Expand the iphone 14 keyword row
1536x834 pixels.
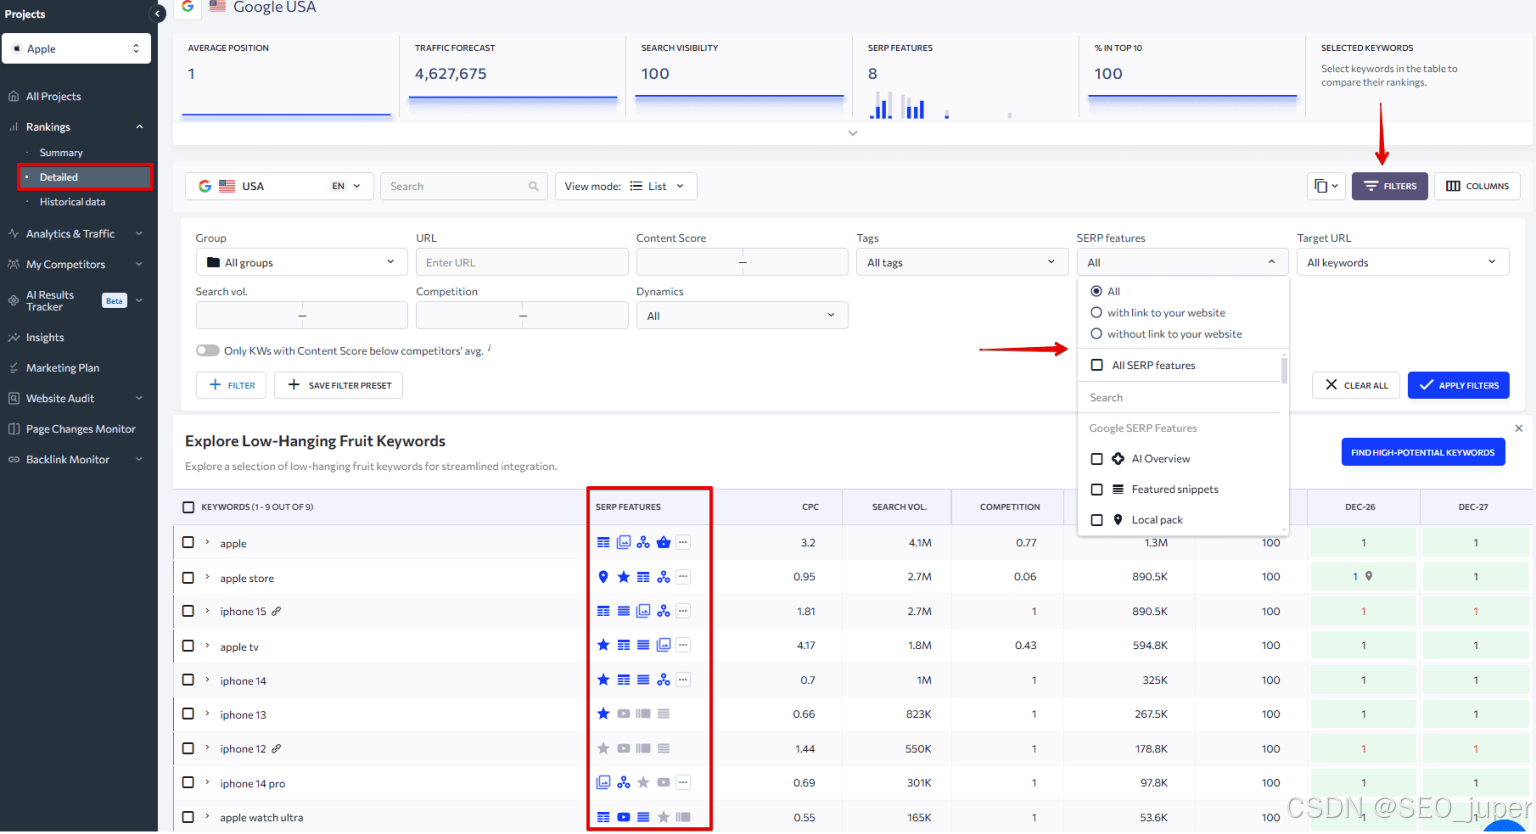click(x=208, y=680)
